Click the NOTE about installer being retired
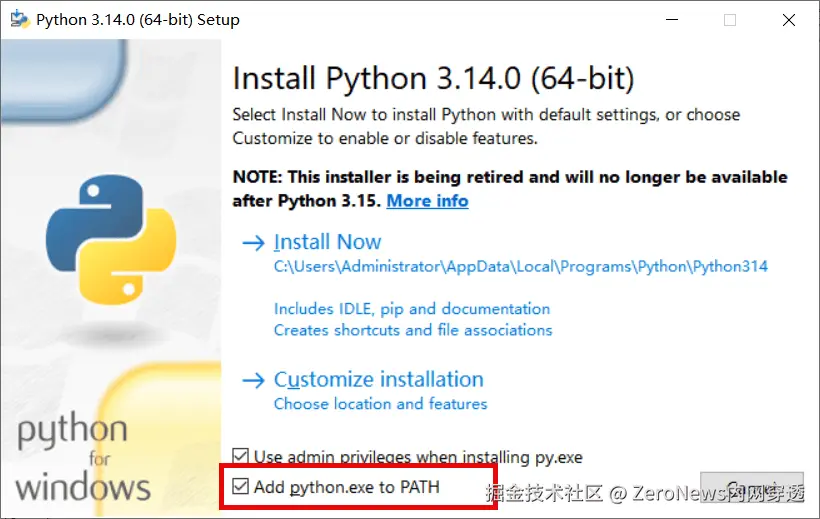 click(x=510, y=189)
